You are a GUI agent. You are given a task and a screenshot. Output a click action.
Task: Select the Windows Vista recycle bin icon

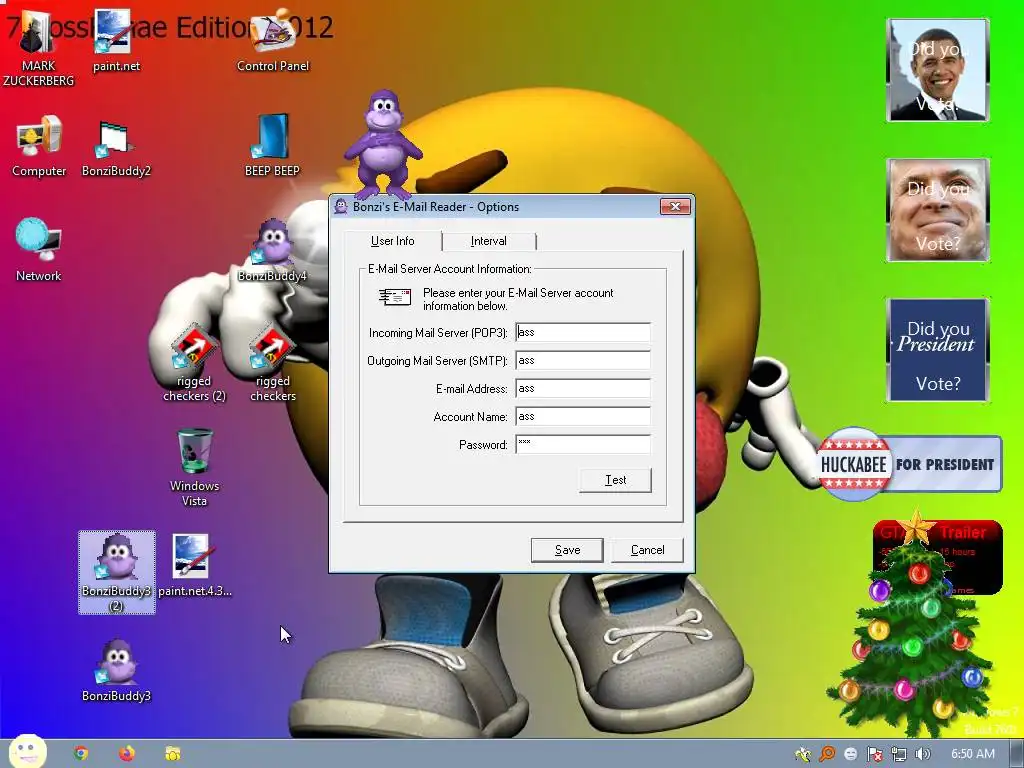point(195,467)
